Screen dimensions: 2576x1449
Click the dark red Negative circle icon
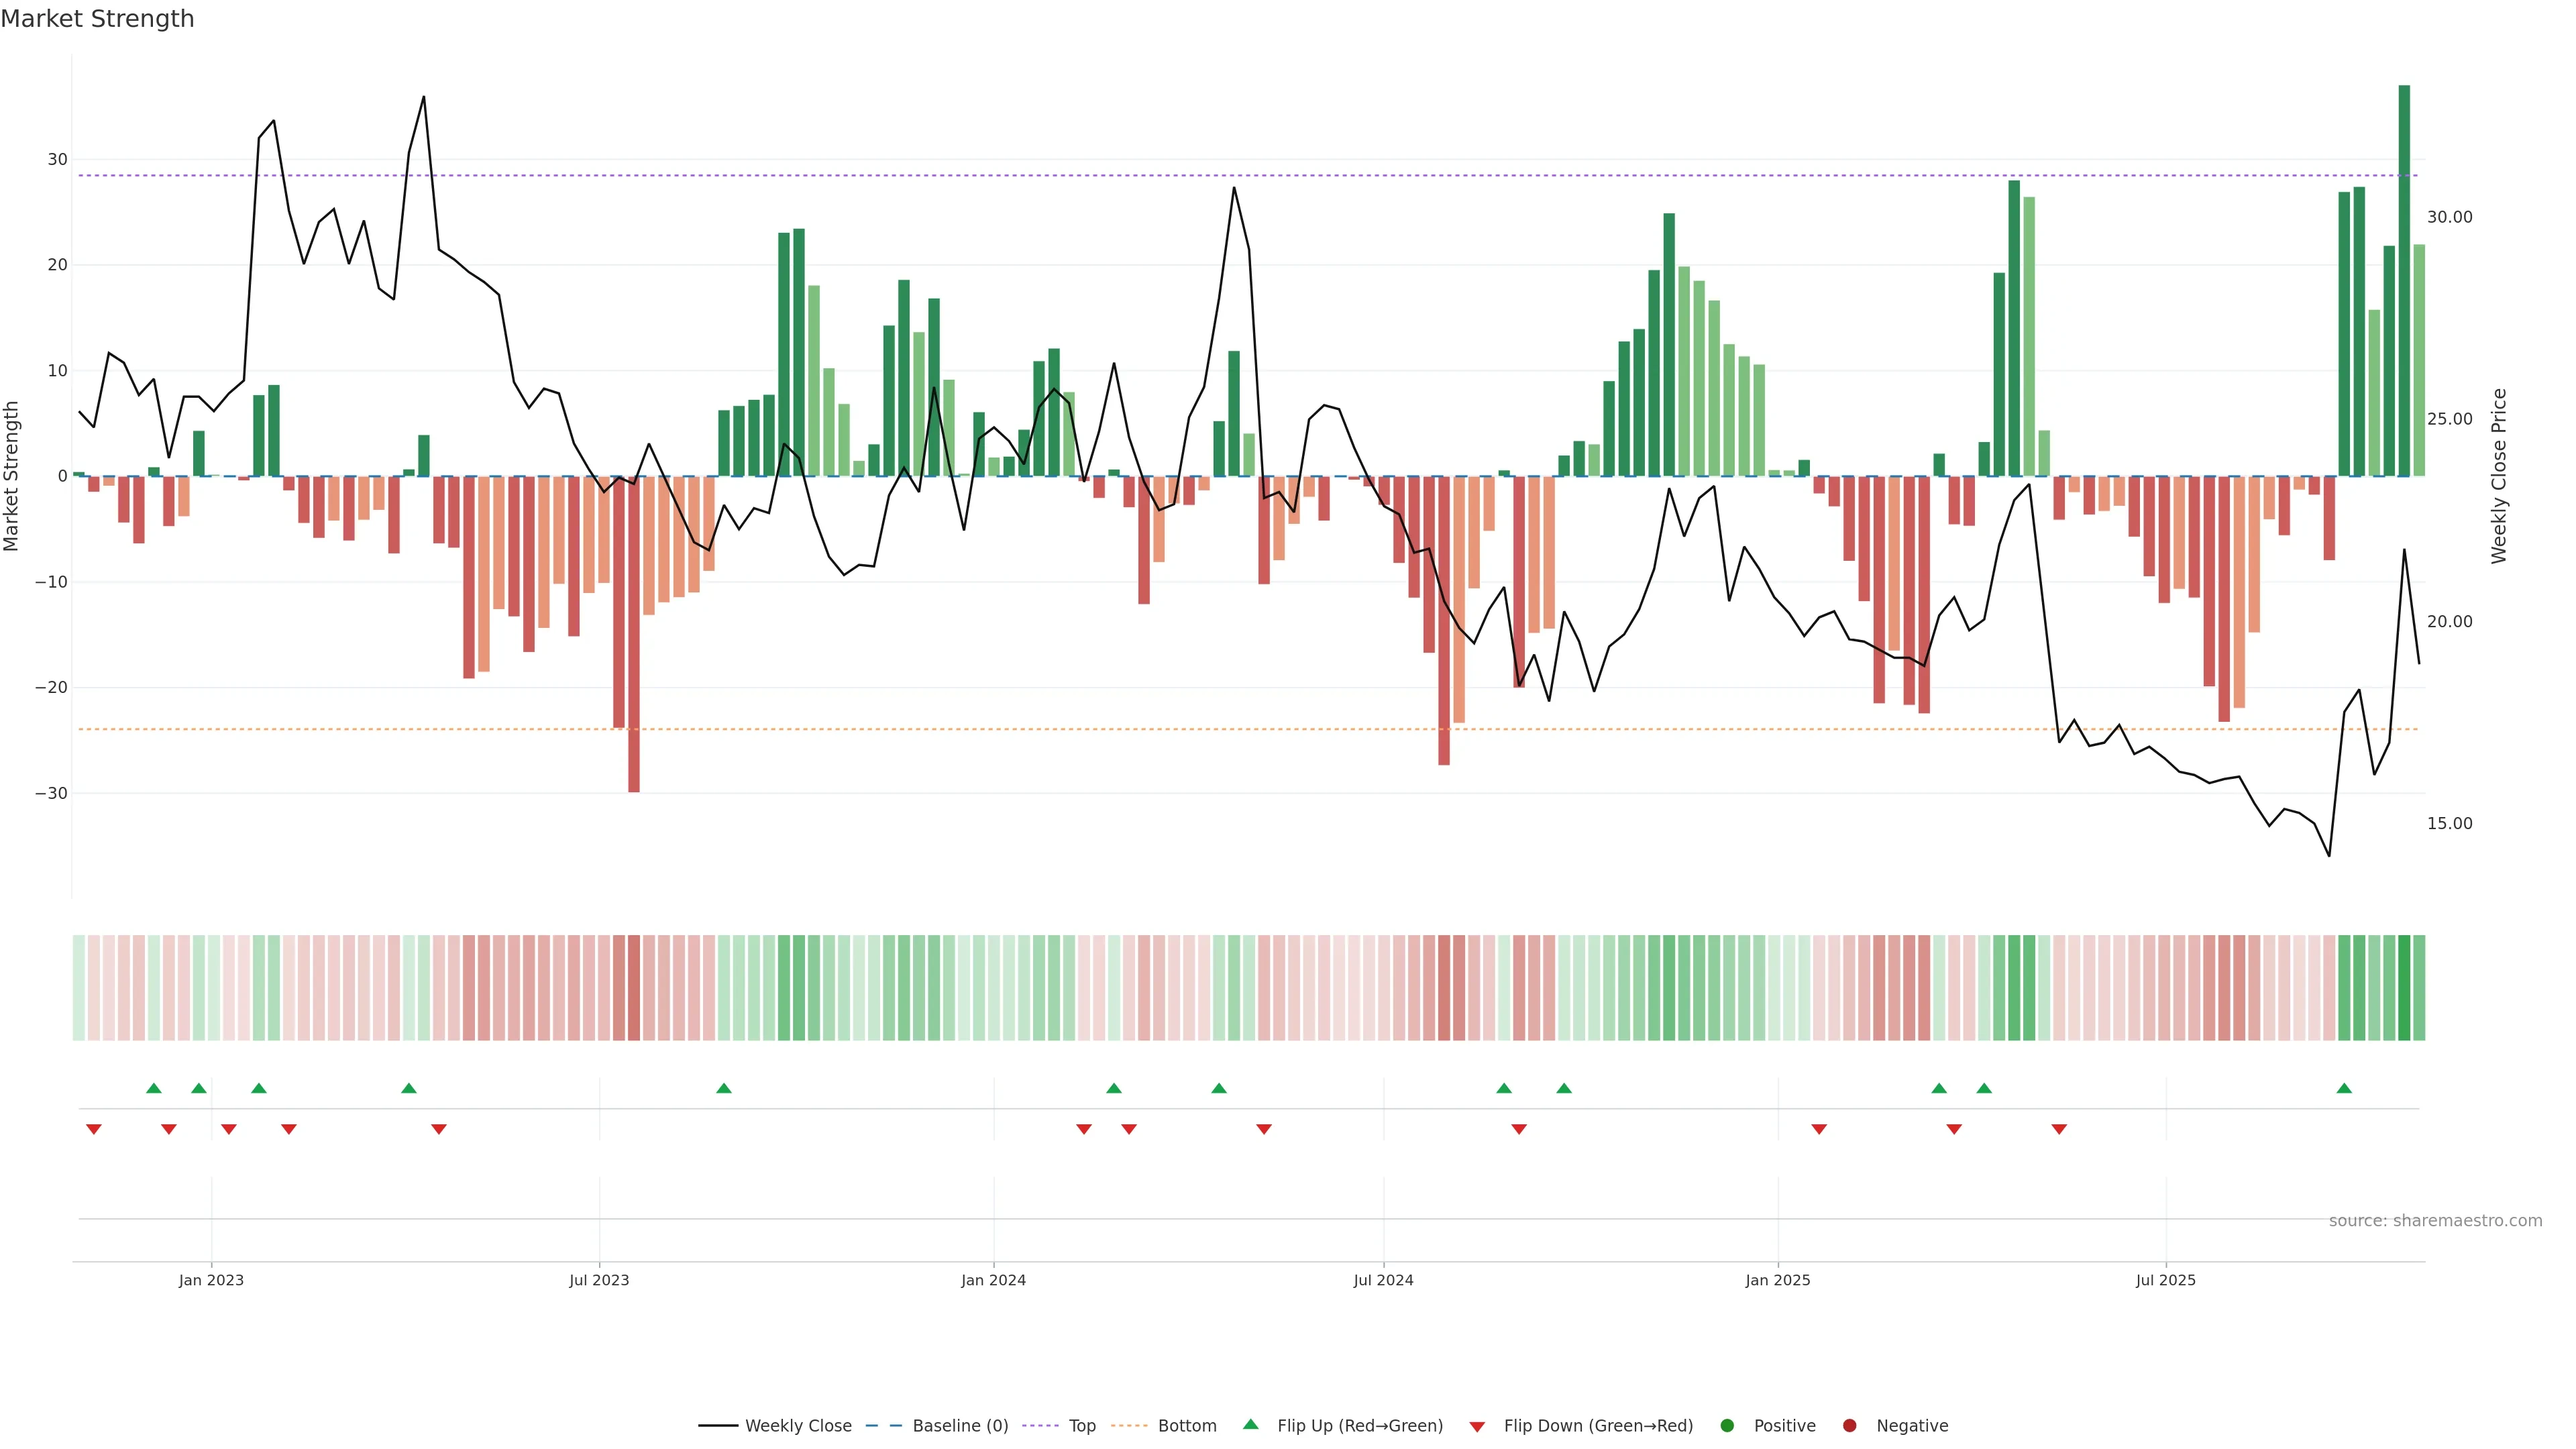tap(1849, 1426)
